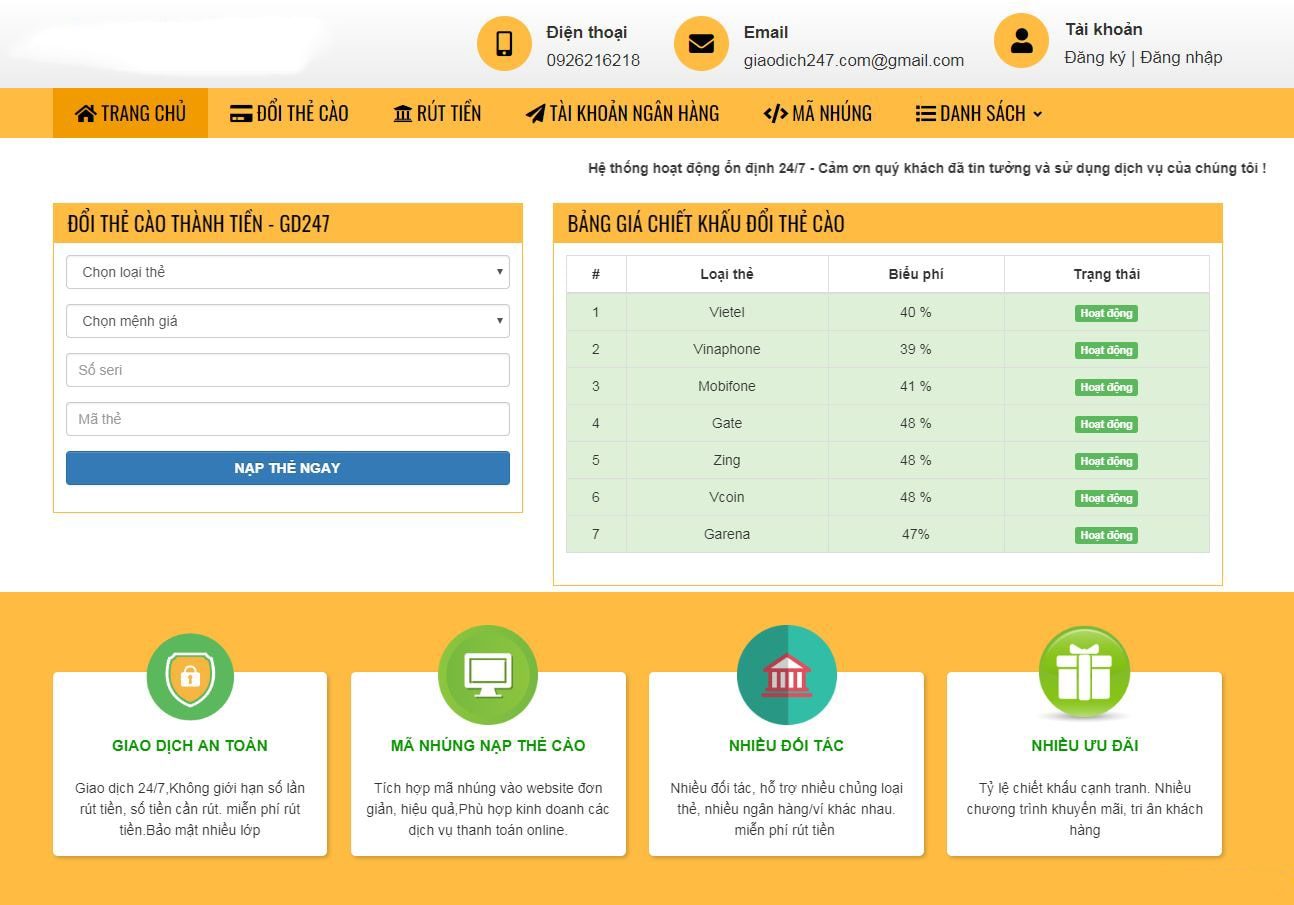Click the Đăng ký link
The height and width of the screenshot is (905, 1294).
[1095, 57]
